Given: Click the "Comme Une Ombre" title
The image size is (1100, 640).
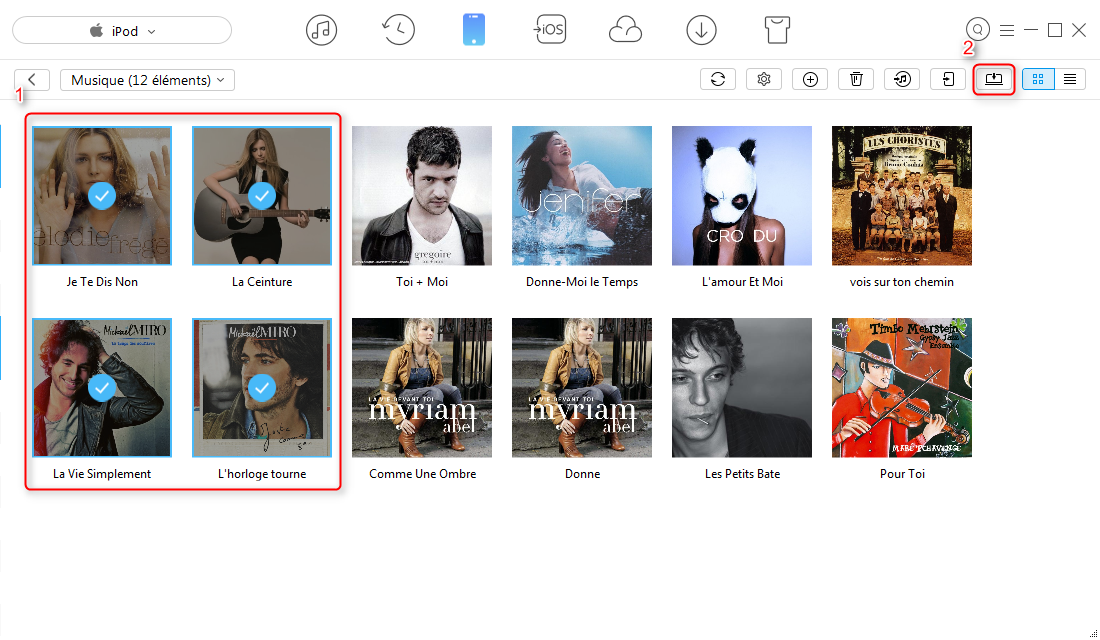Looking at the screenshot, I should point(422,474).
